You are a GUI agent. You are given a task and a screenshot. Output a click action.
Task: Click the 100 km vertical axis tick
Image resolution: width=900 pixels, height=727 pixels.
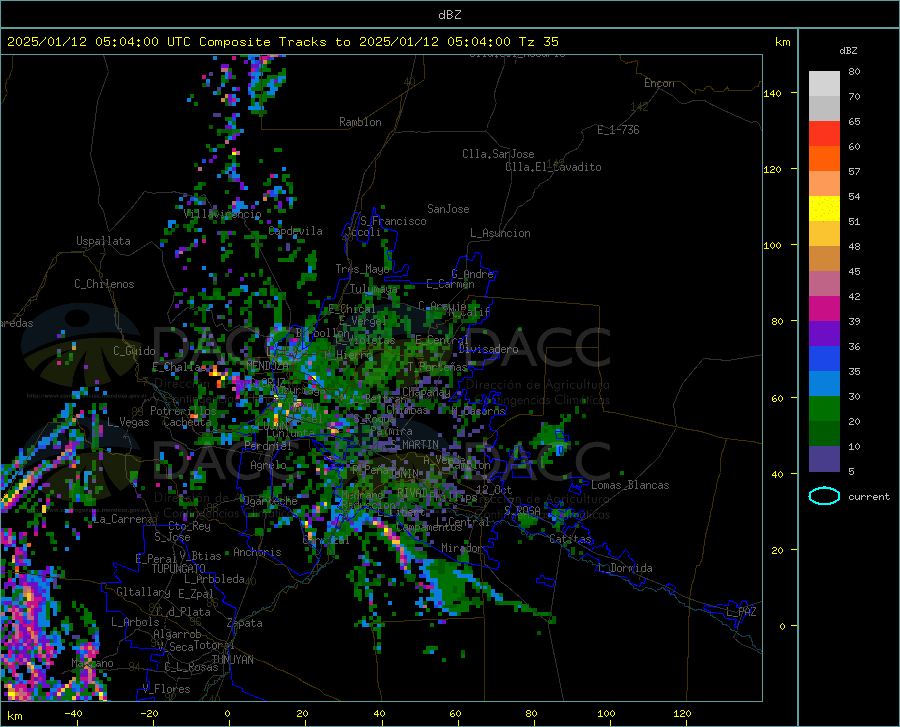(x=772, y=245)
